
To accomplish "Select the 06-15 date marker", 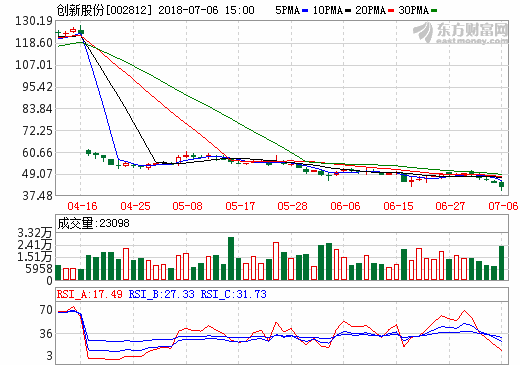I will pyautogui.click(x=398, y=206).
